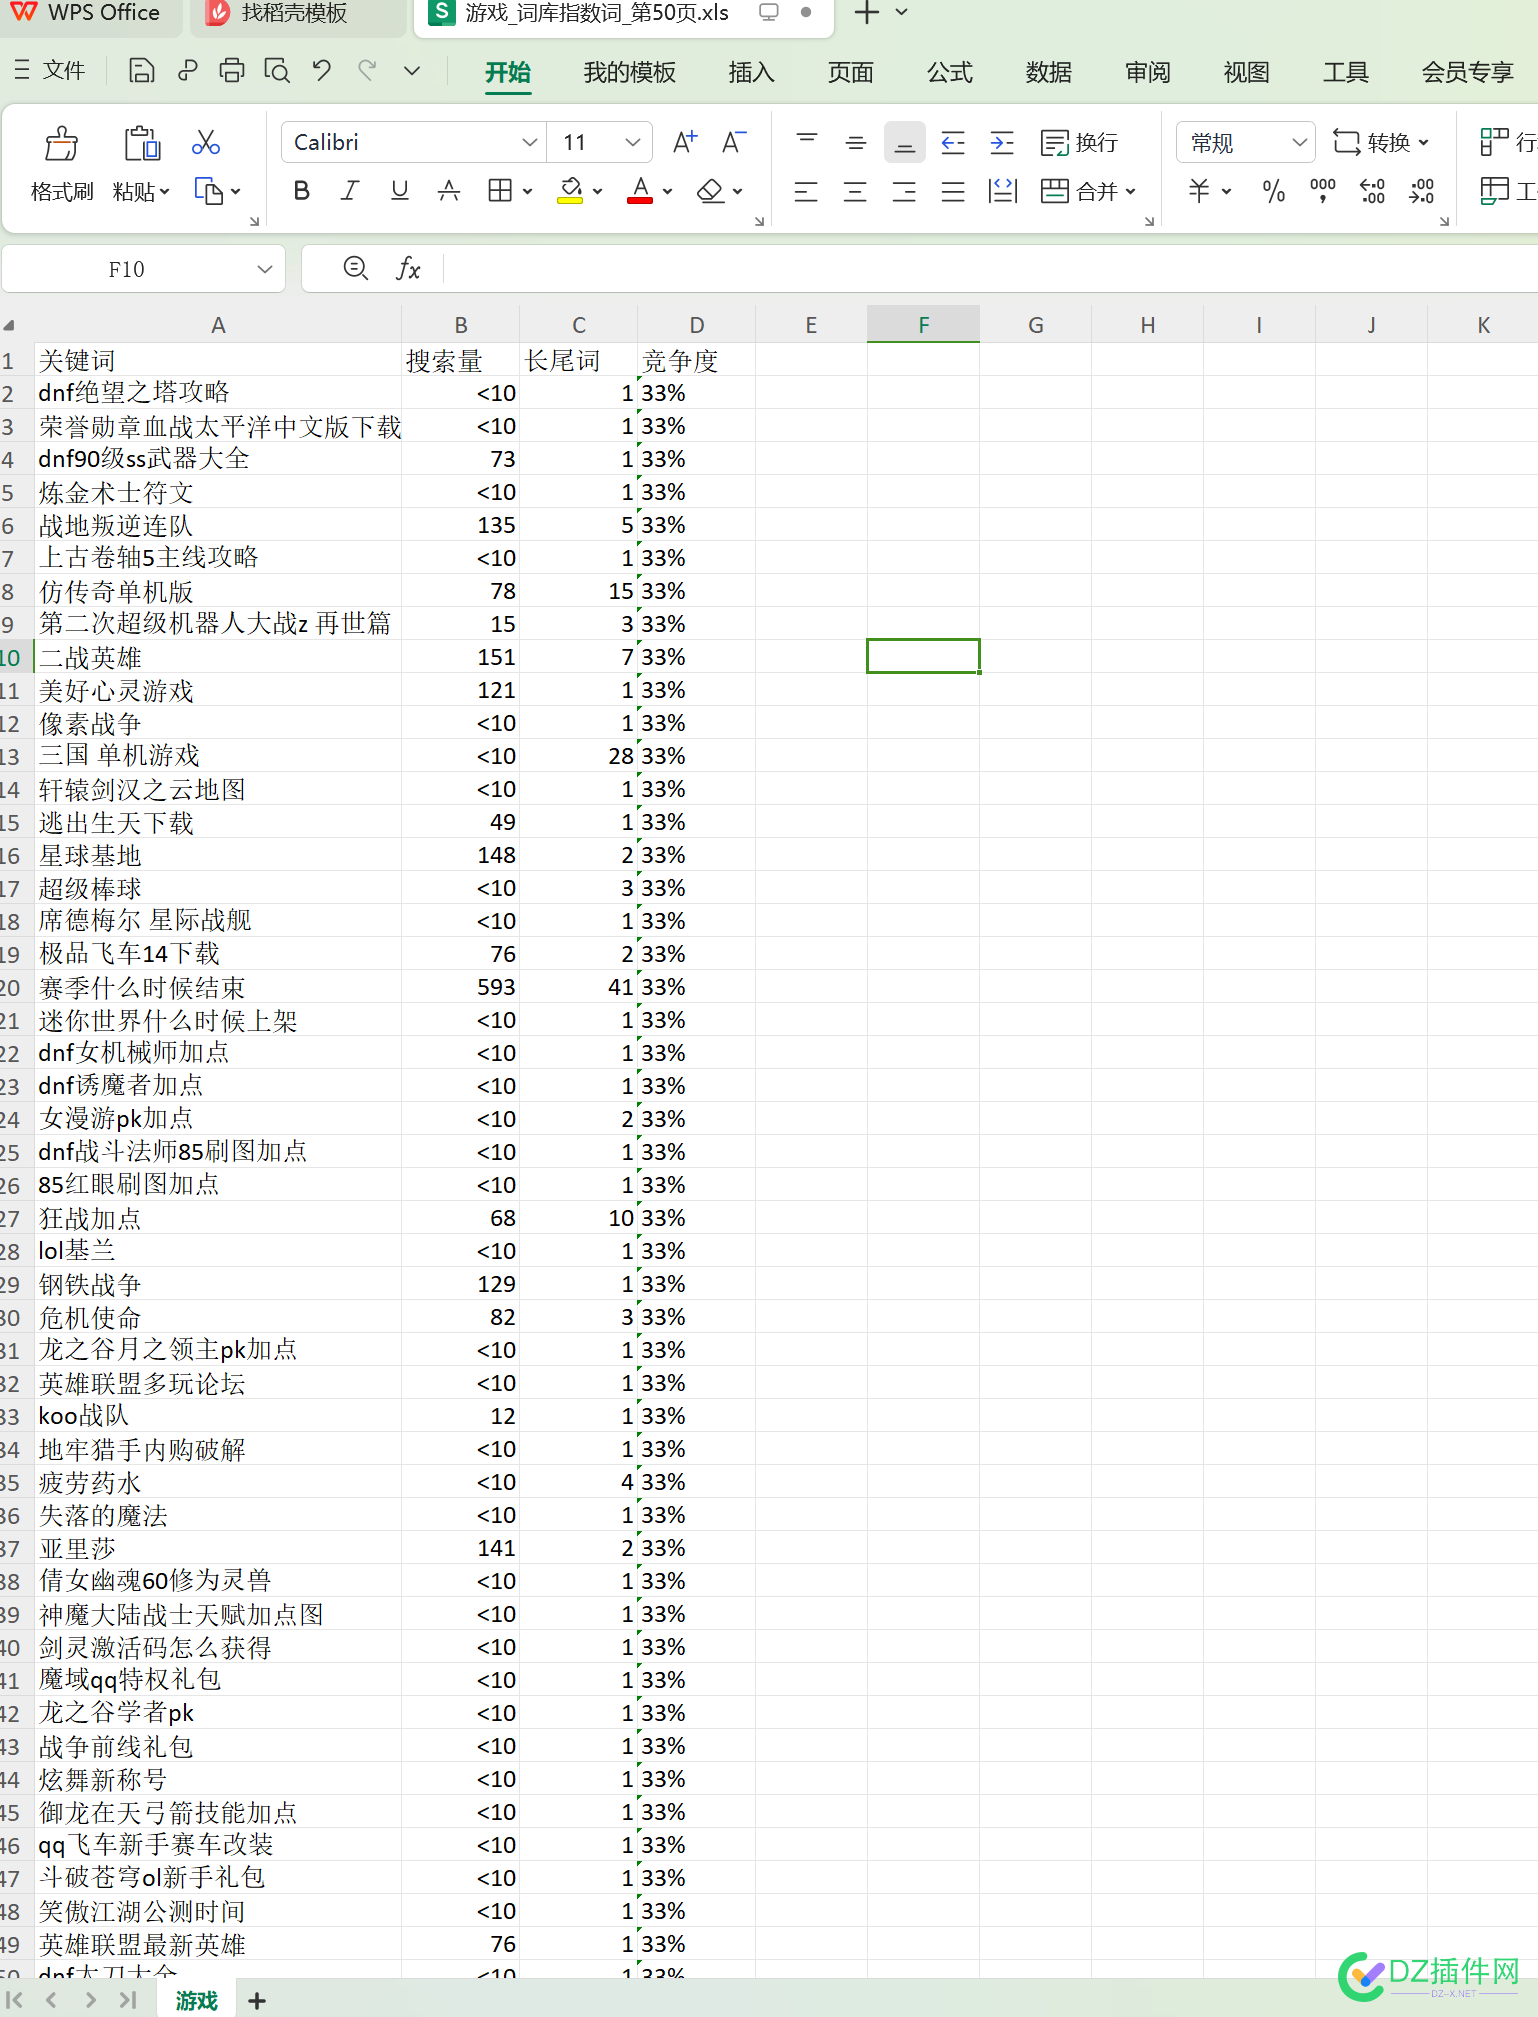
Task: Open the Calibri font name dropdown
Action: coord(529,143)
